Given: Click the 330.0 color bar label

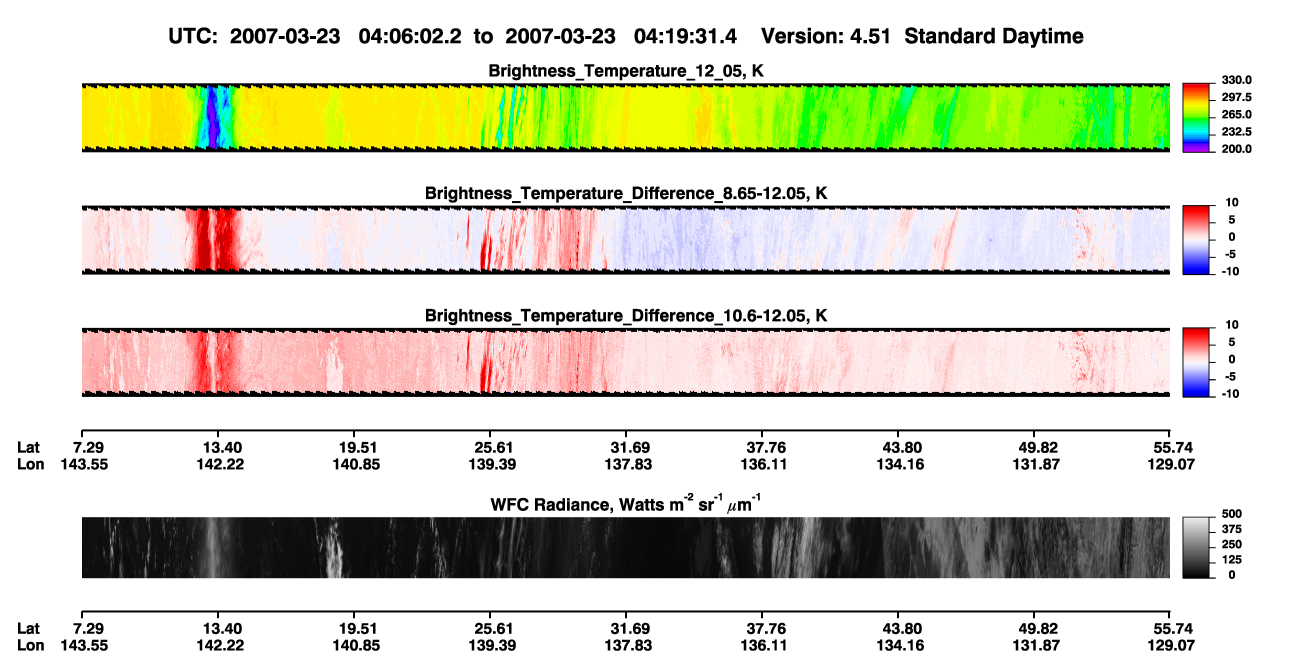Looking at the screenshot, I should pyautogui.click(x=1237, y=81).
